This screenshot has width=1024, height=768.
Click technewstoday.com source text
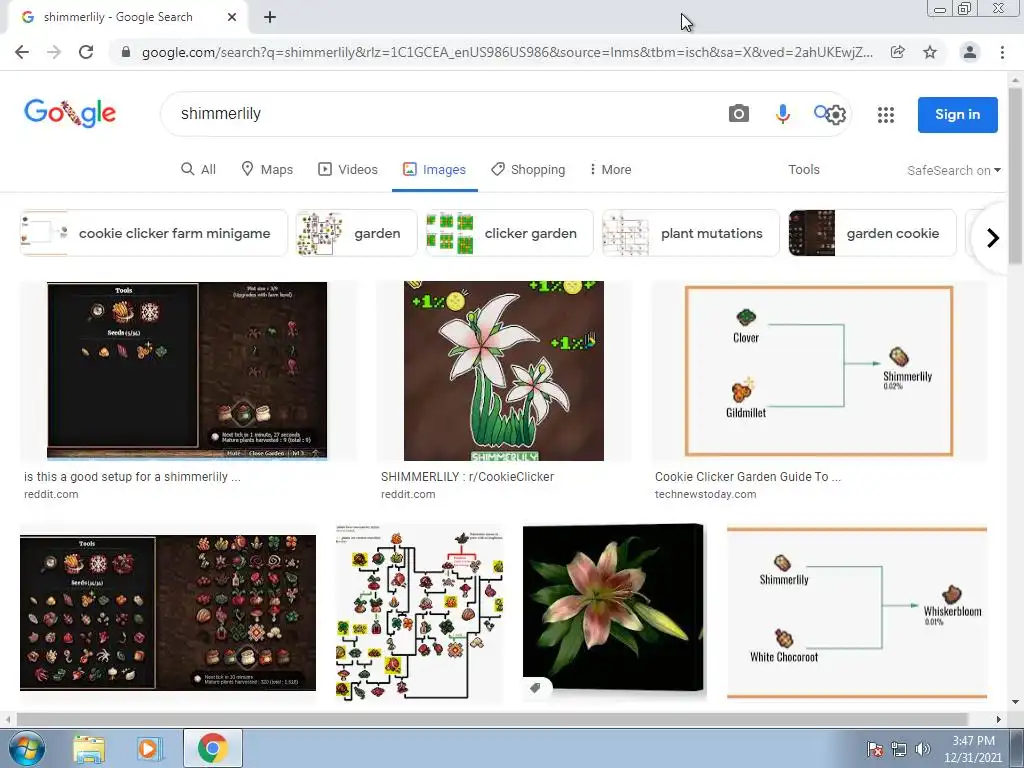705,494
